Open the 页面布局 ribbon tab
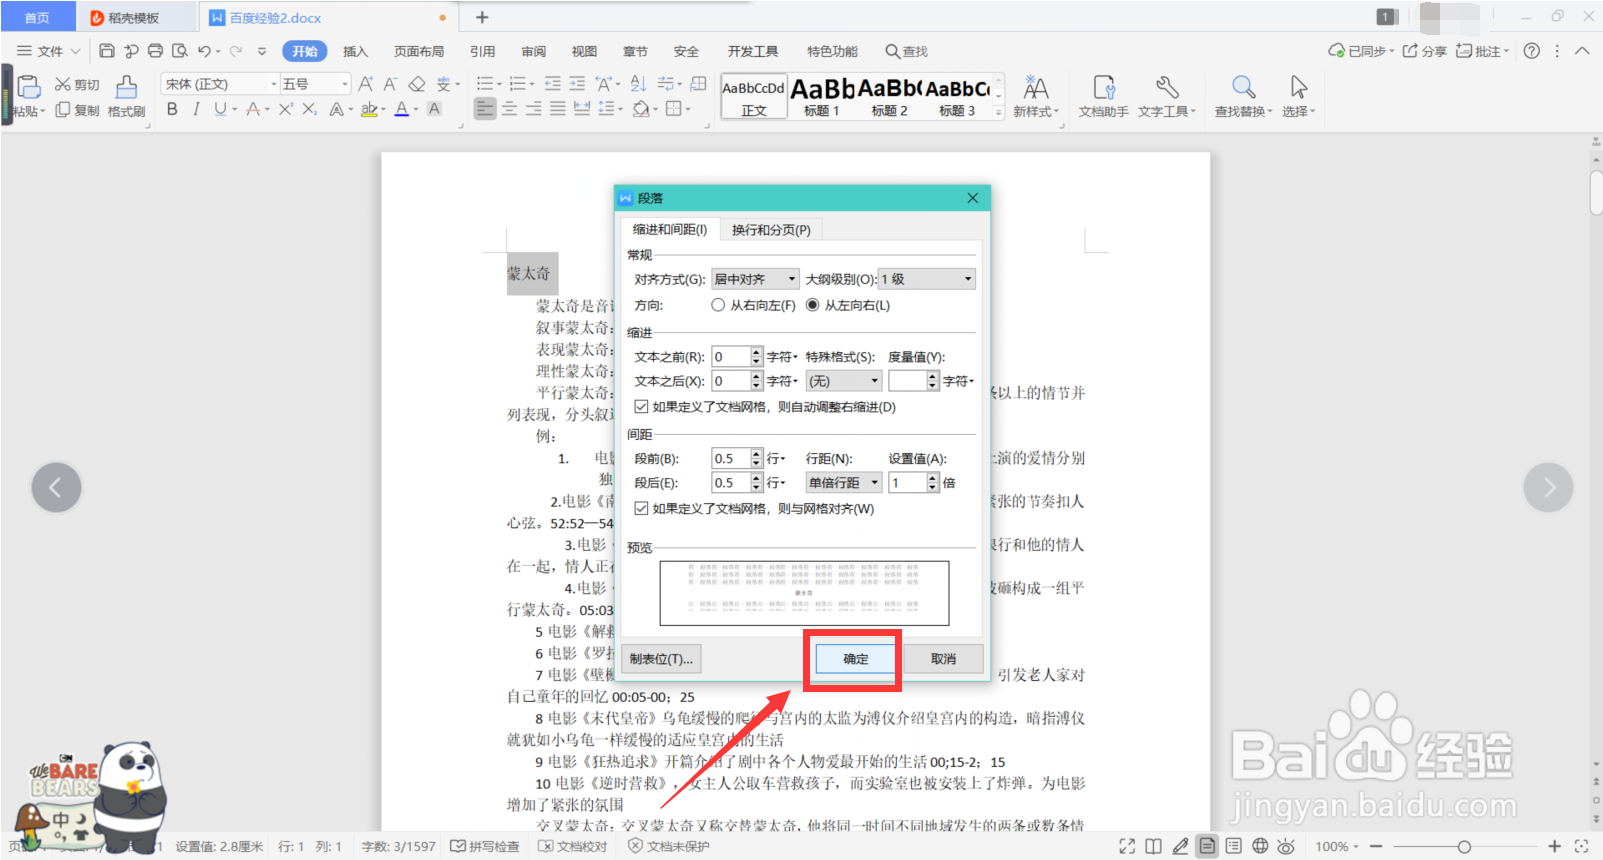Image resolution: width=1603 pixels, height=860 pixels. [419, 51]
